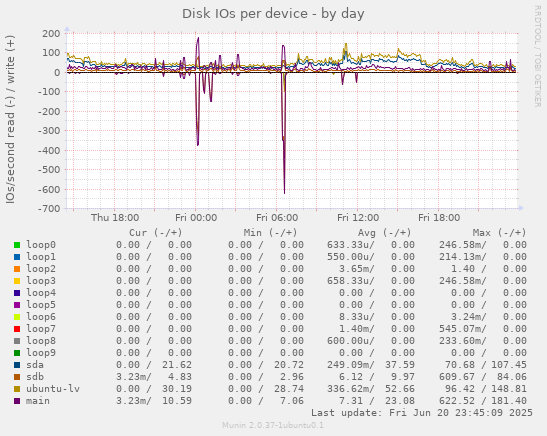This screenshot has width=547, height=436.
Task: Click the Fri 00:00 x-axis label
Action: (196, 218)
